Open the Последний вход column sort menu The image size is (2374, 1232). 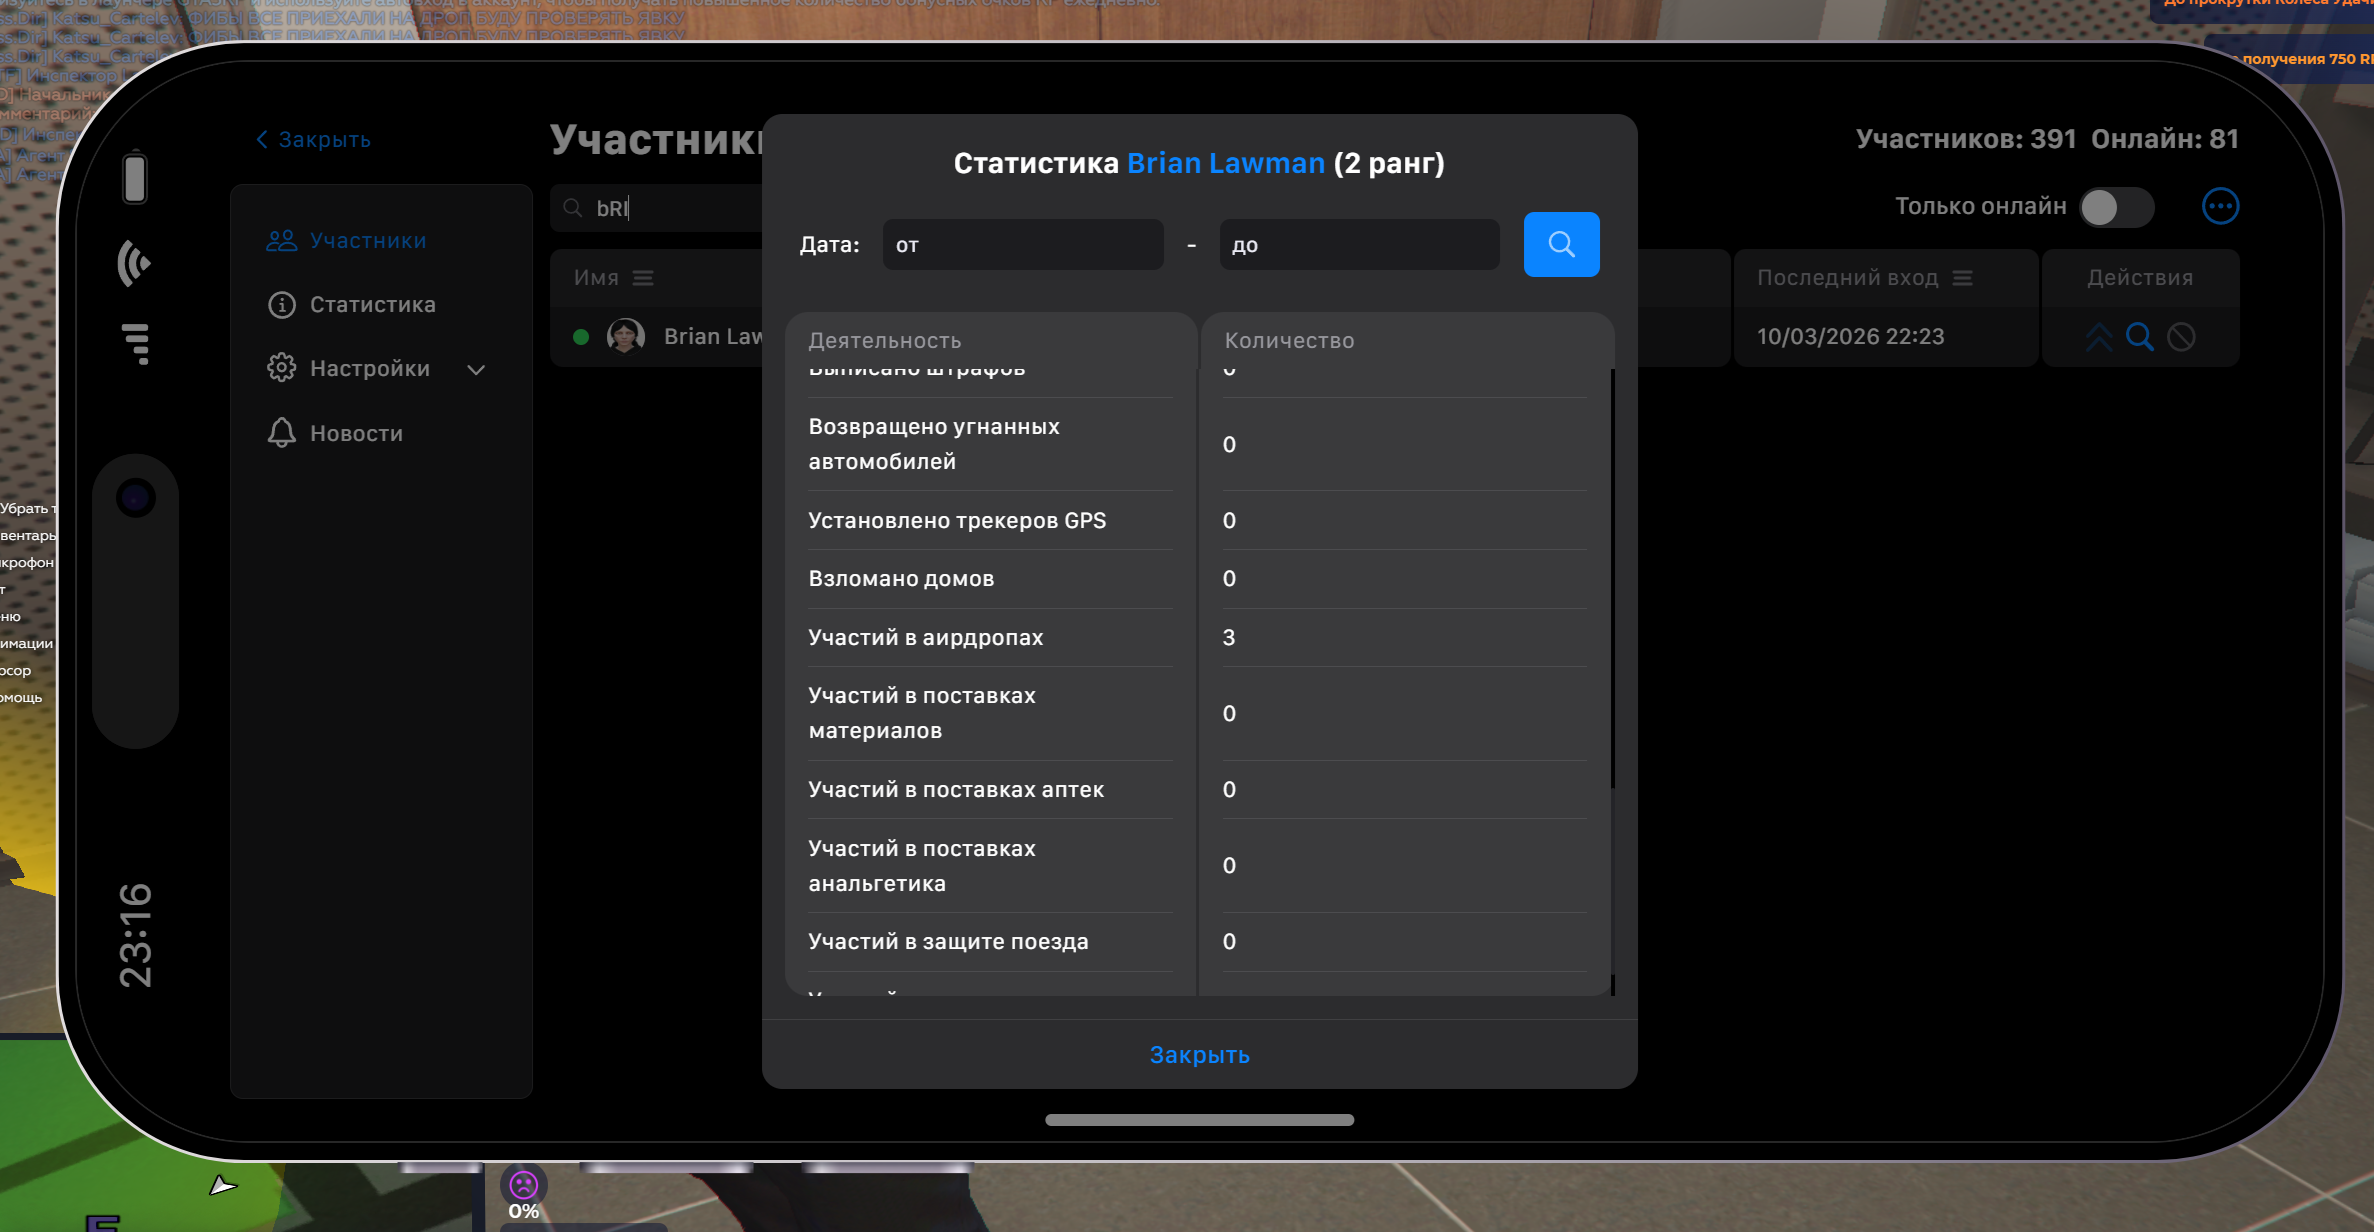tap(1962, 278)
